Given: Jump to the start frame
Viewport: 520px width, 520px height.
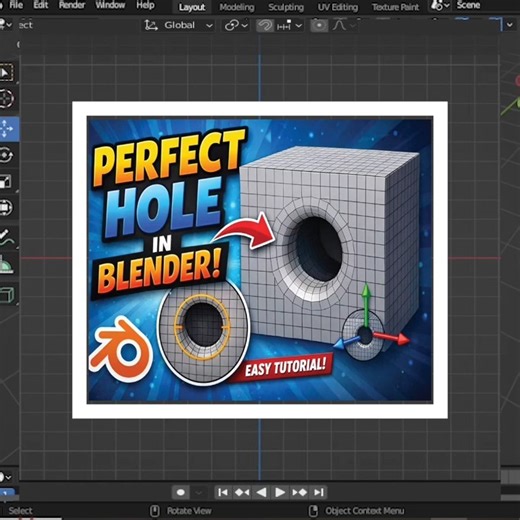Looking at the screenshot, I should pyautogui.click(x=223, y=492).
